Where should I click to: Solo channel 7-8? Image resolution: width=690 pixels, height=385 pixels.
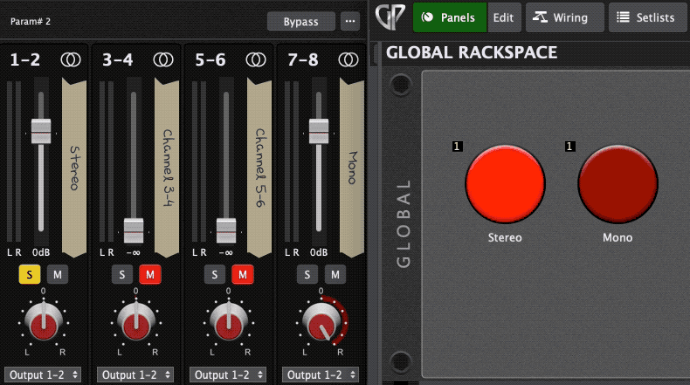click(x=307, y=275)
